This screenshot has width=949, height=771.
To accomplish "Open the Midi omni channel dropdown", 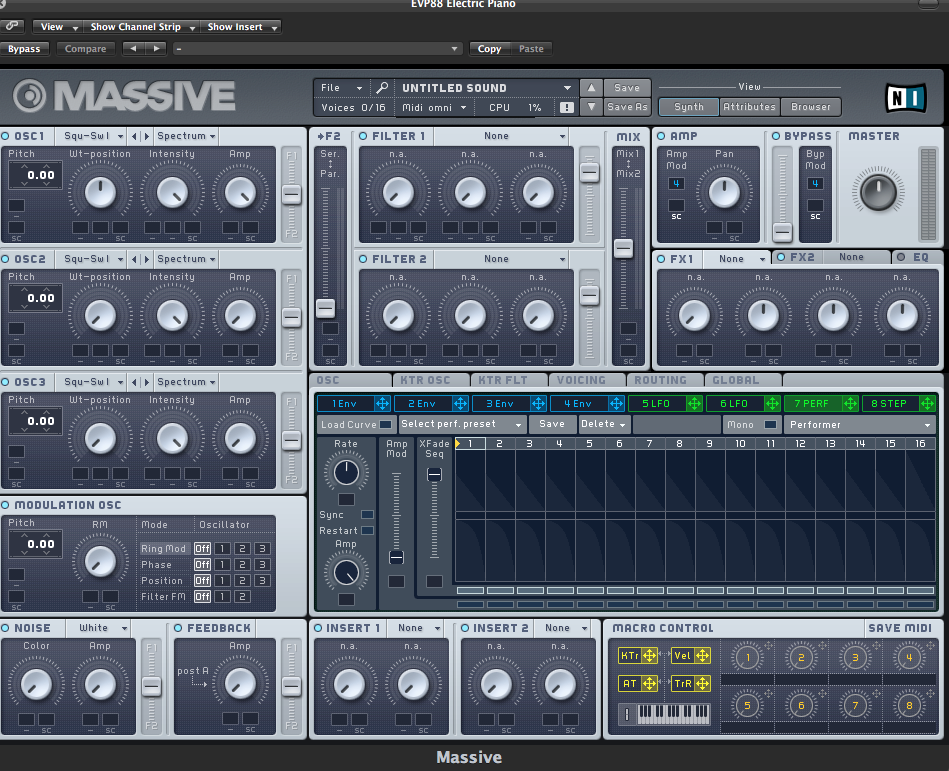I will pos(434,107).
